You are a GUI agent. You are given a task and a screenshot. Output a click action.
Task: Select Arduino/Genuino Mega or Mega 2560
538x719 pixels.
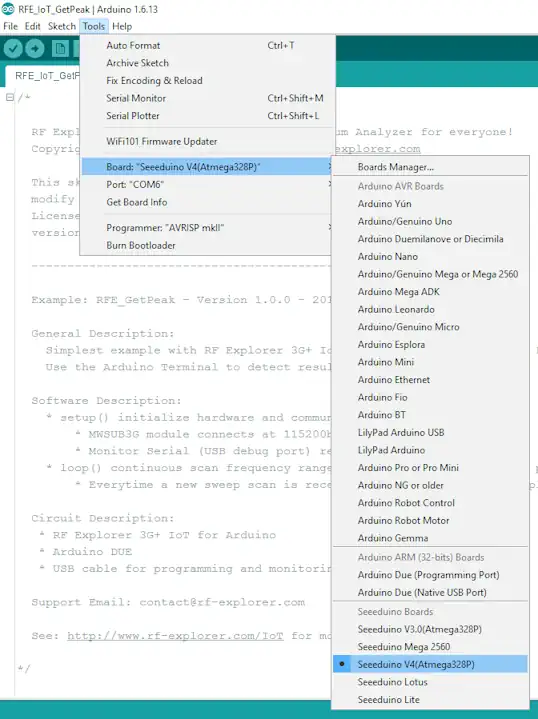tap(430, 274)
